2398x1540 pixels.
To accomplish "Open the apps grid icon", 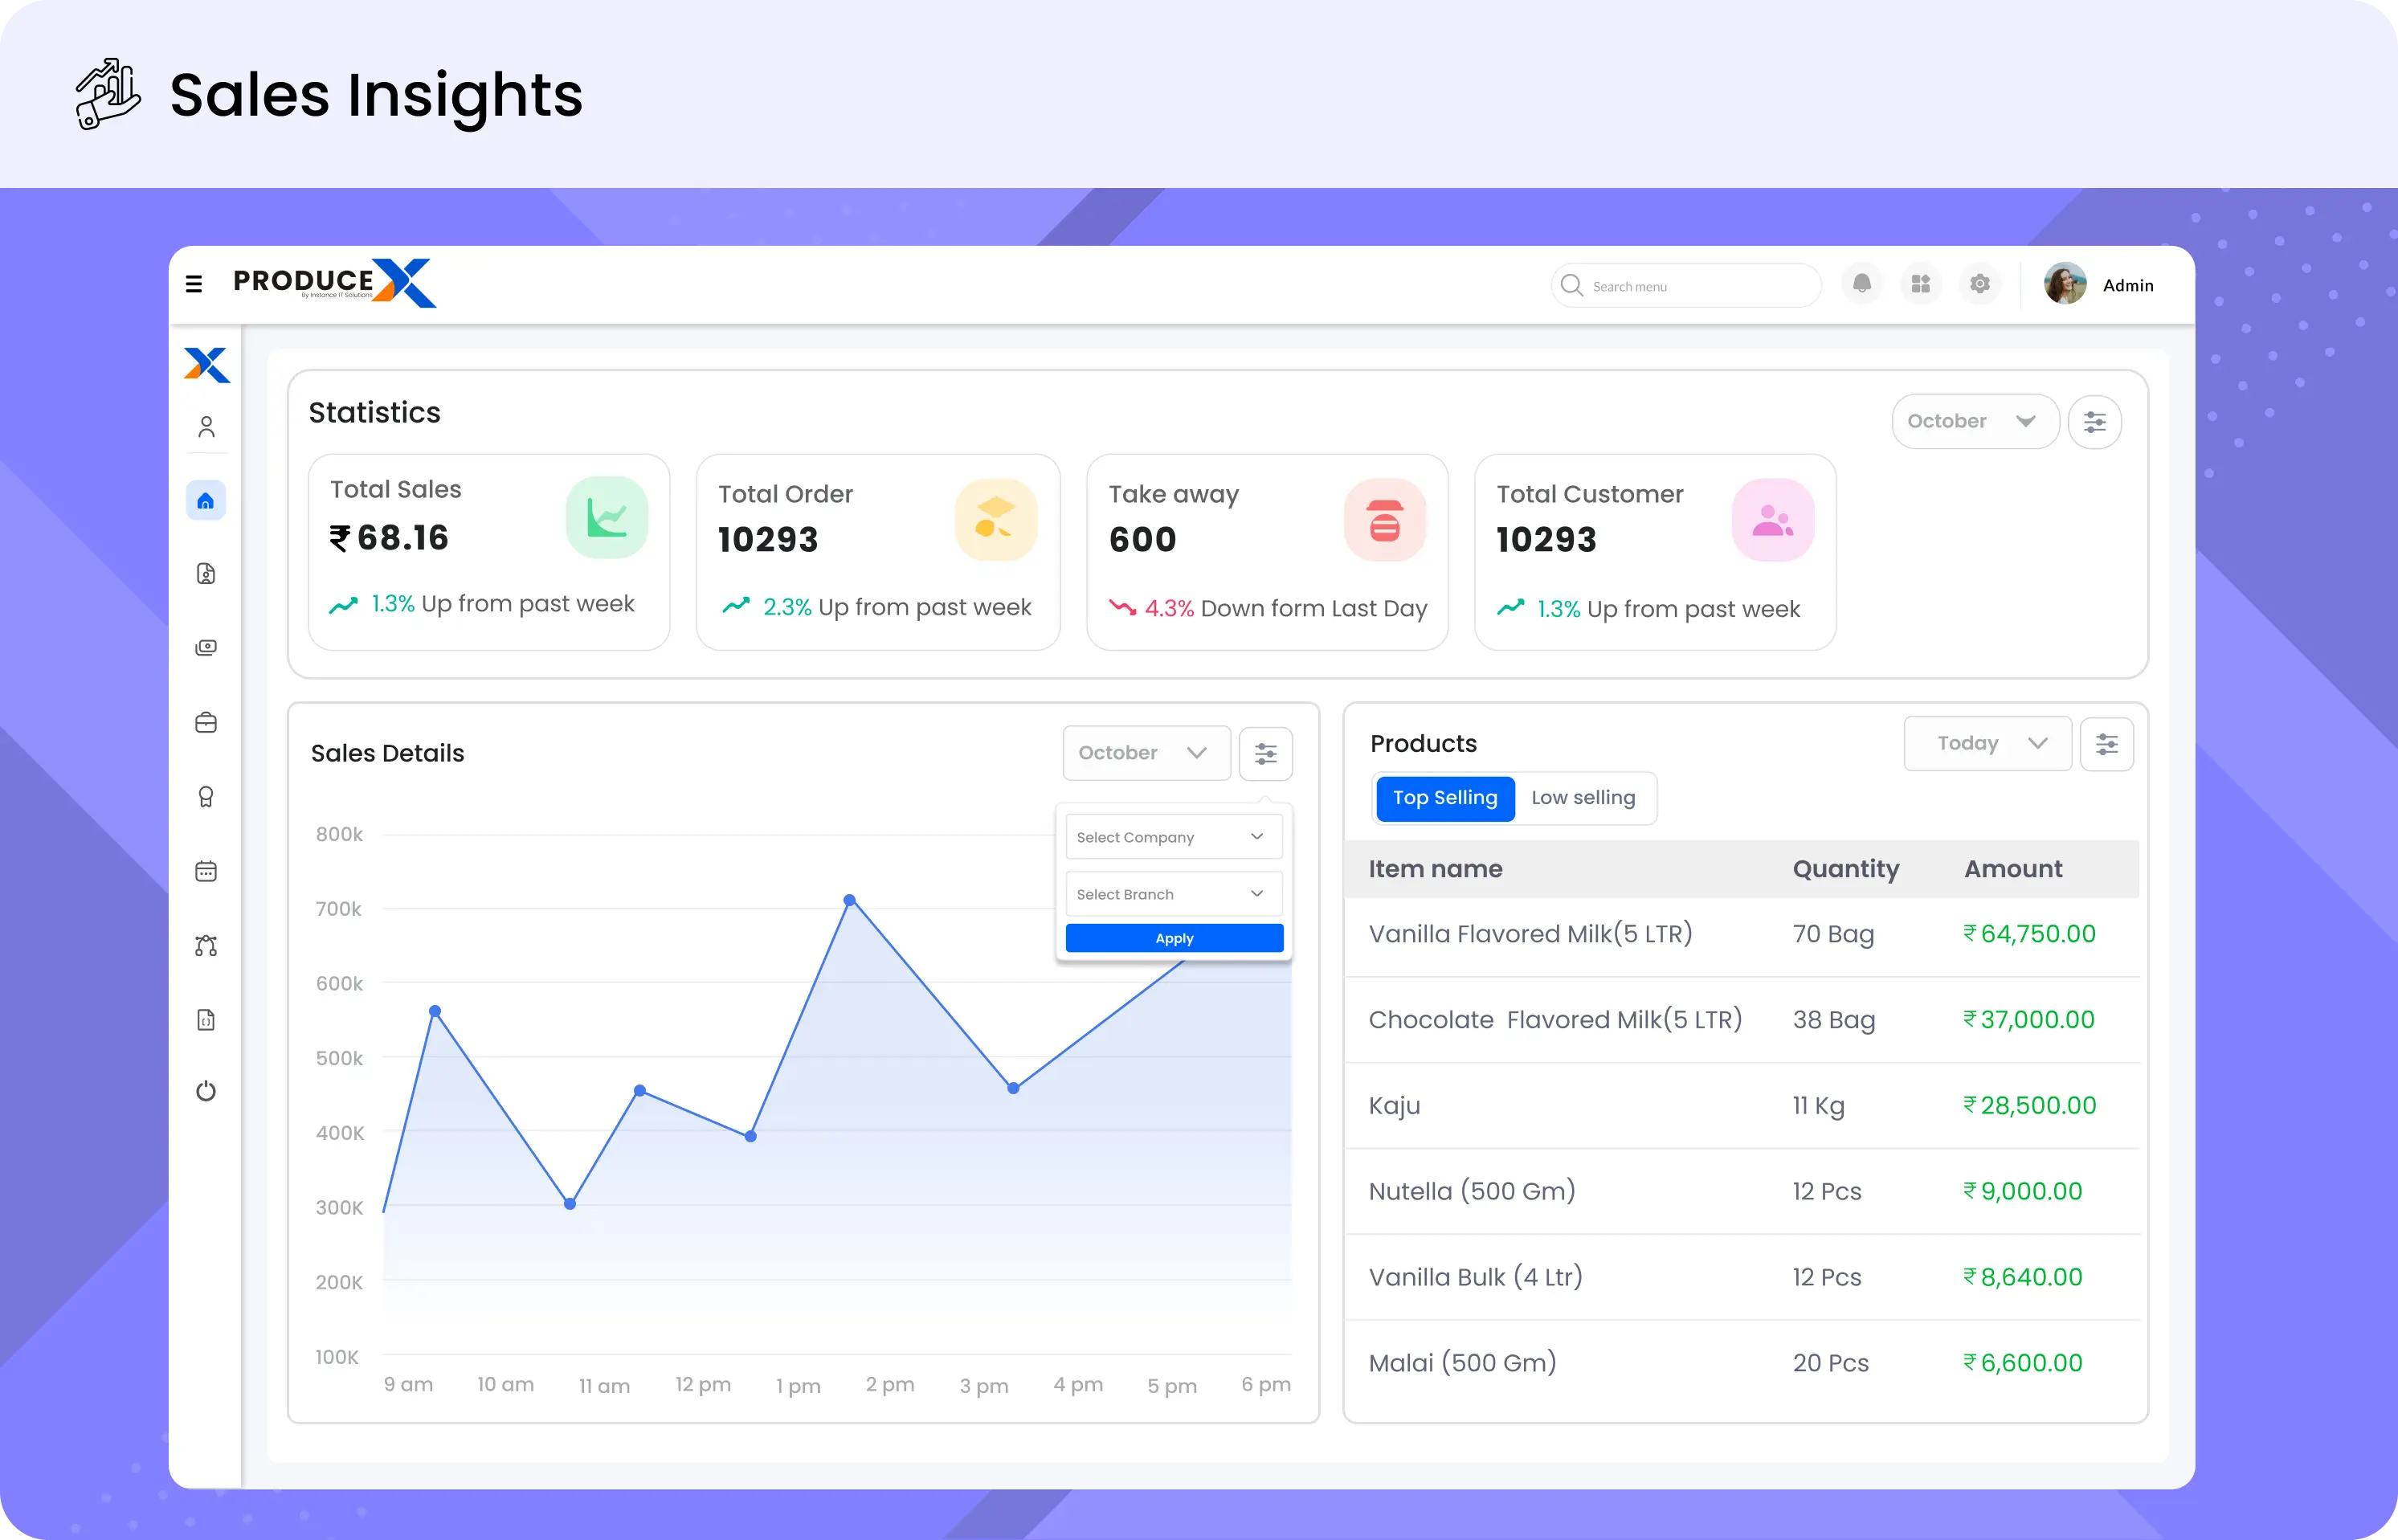I will (1920, 284).
